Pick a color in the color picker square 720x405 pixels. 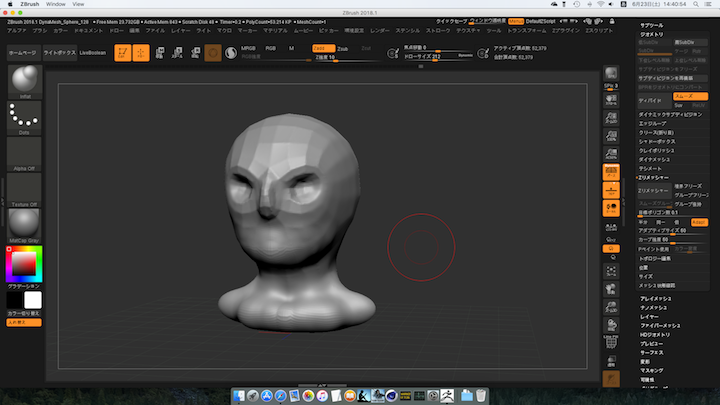coord(24,264)
